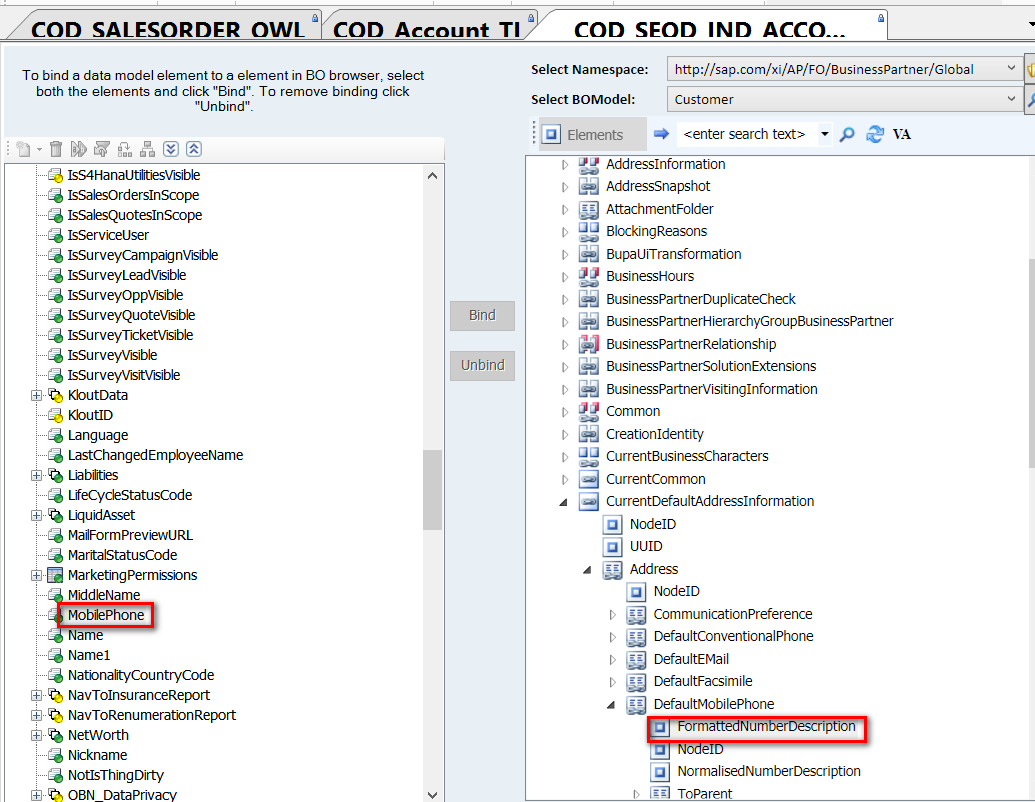The height and width of the screenshot is (802, 1035).
Task: Select NormalisedNumberDescription element
Action: point(769,772)
